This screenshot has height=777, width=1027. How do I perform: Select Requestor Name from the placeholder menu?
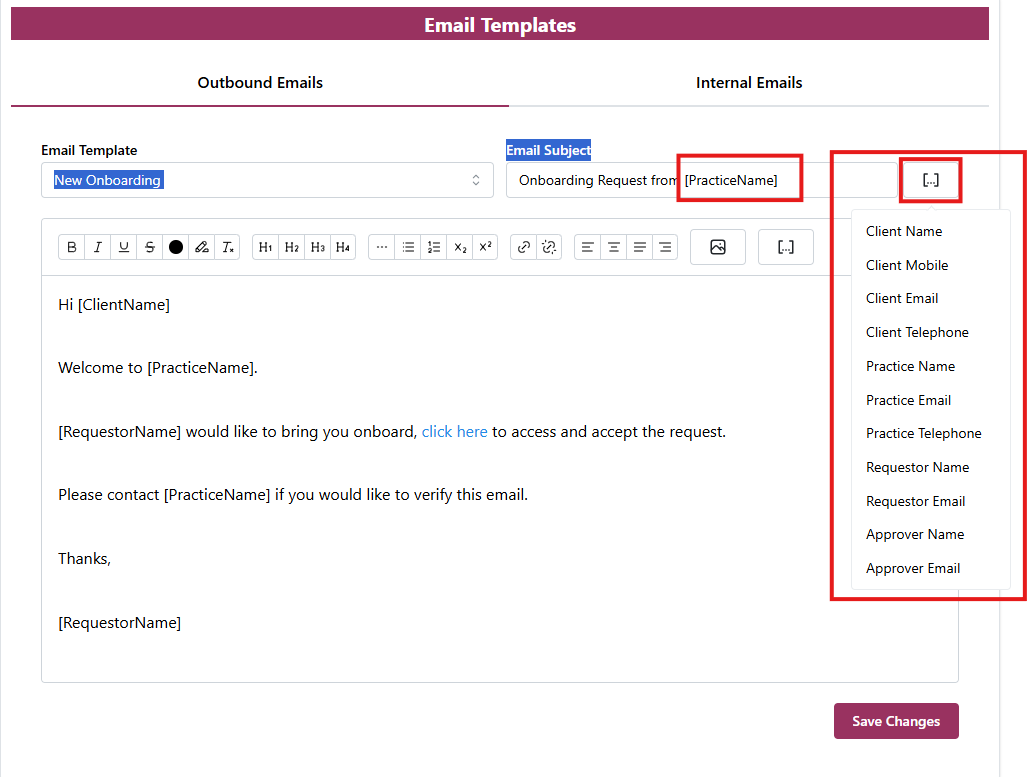click(x=917, y=467)
